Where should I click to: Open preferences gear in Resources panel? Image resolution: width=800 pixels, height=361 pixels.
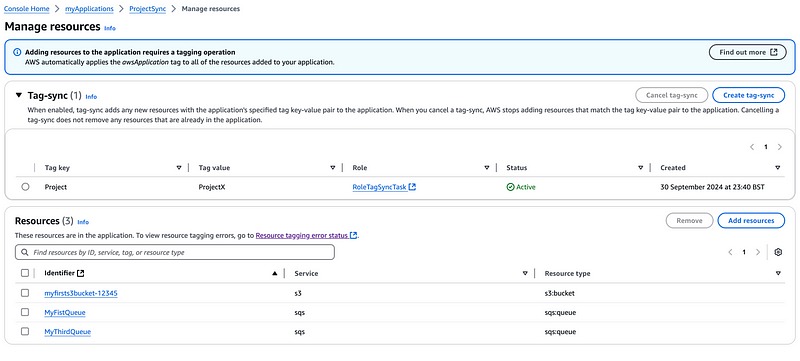click(778, 252)
